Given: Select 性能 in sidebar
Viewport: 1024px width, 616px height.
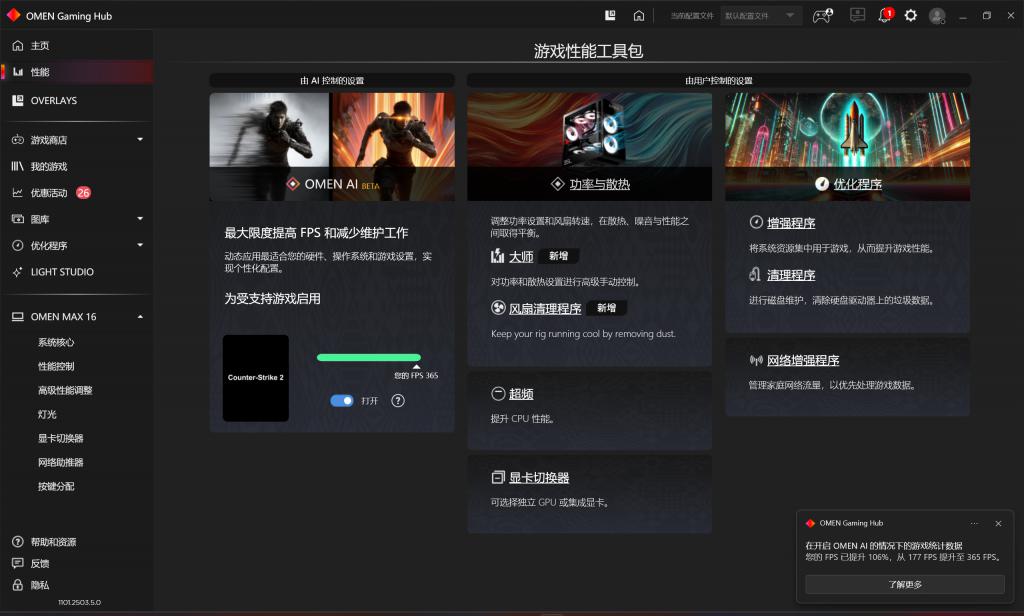Looking at the screenshot, I should tap(77, 72).
